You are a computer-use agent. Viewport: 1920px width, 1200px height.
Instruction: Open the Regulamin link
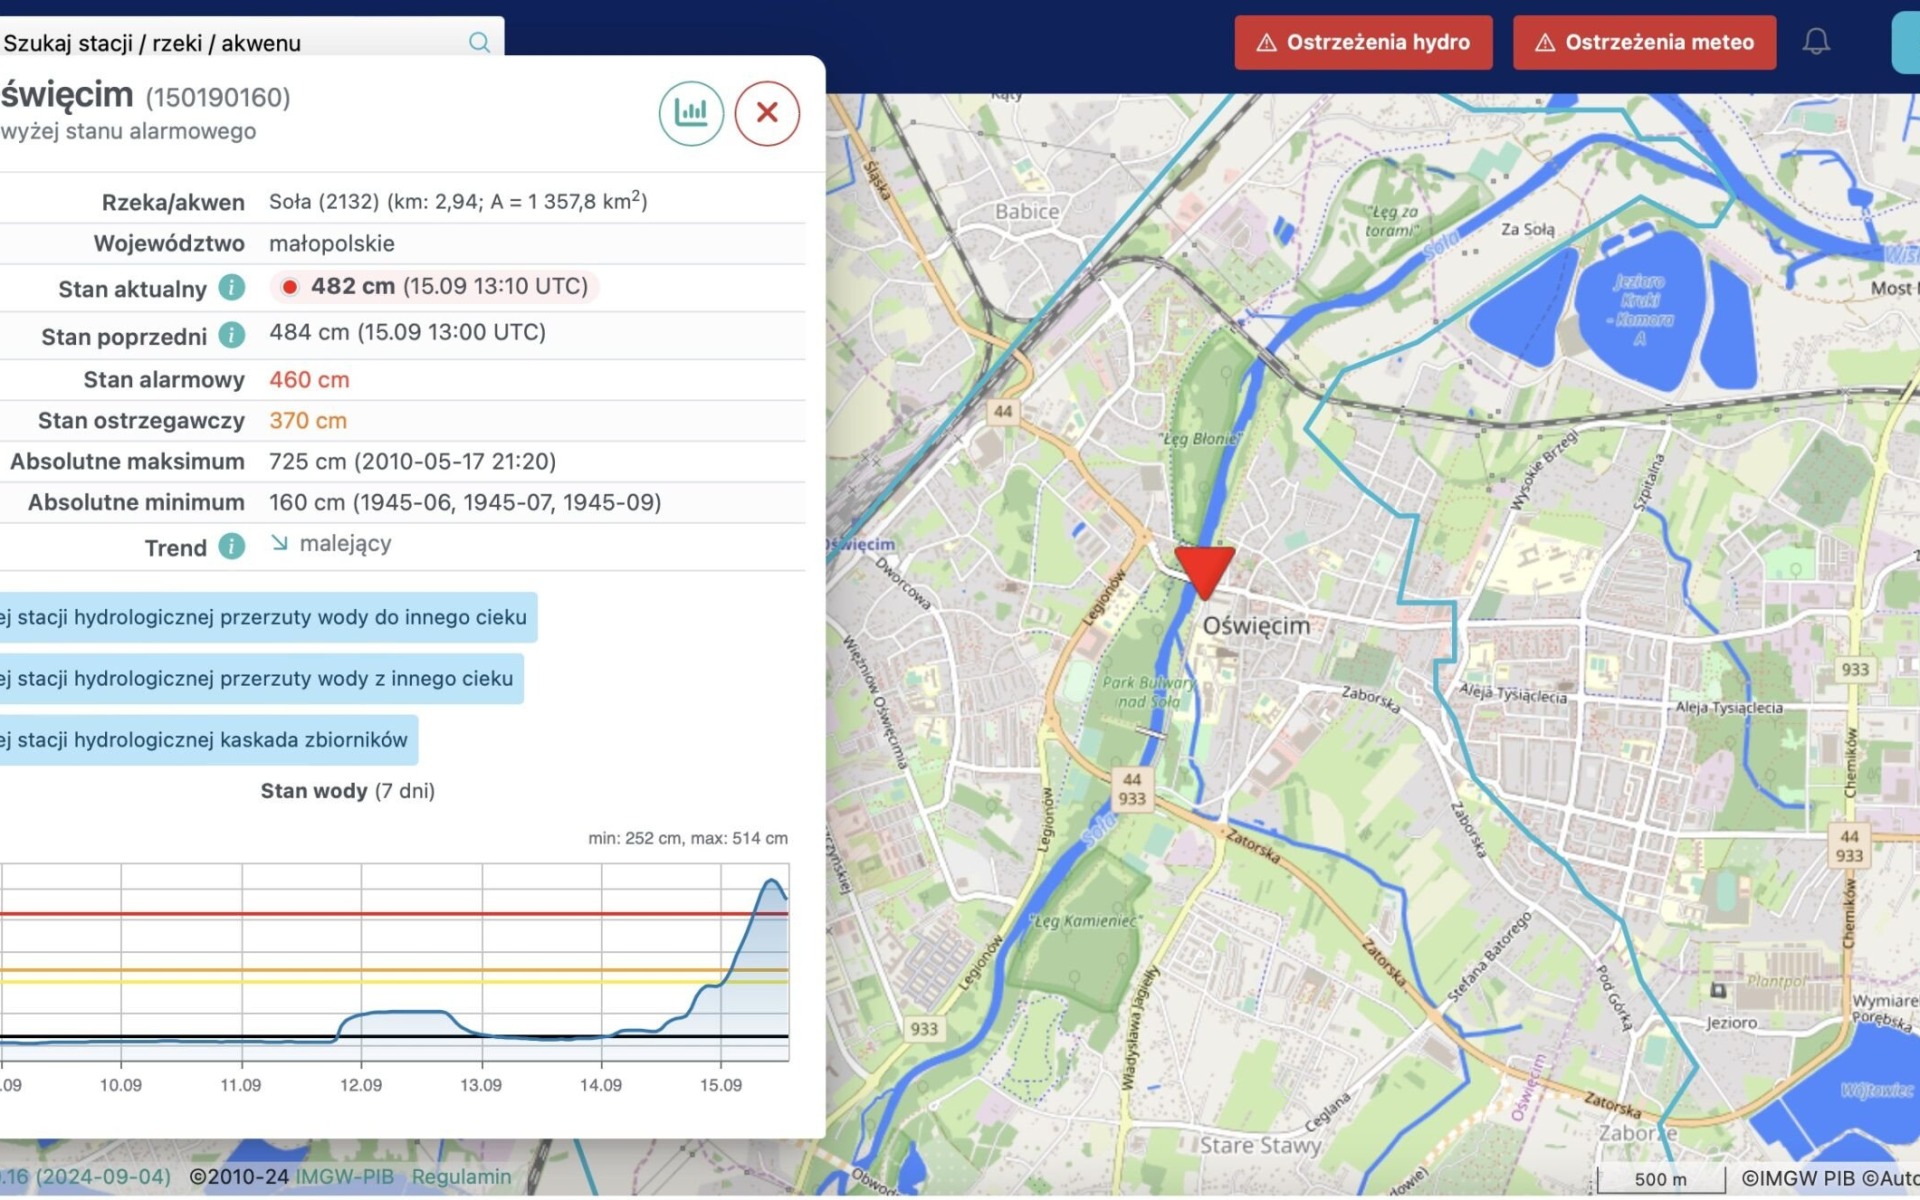point(461,1177)
